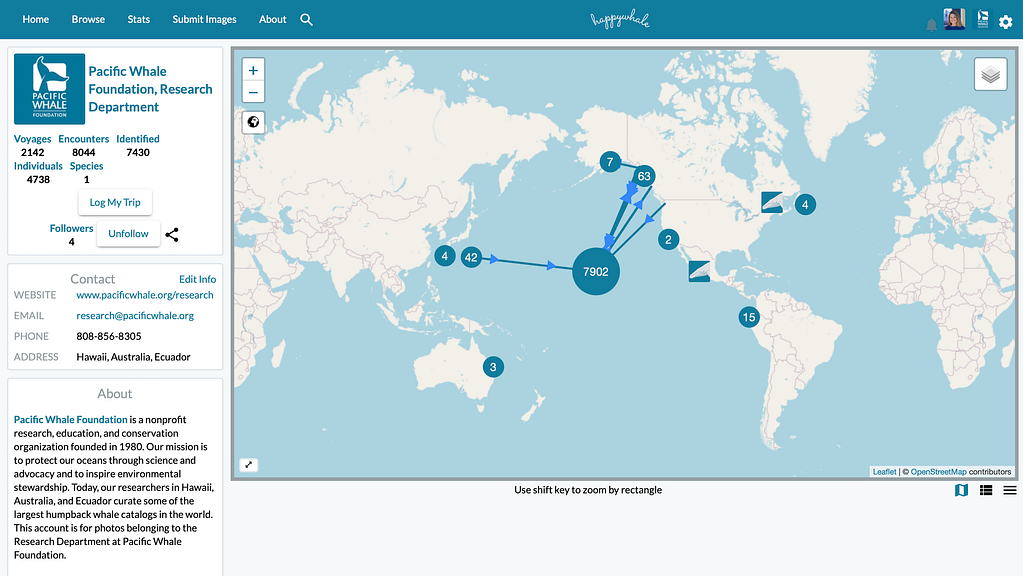Open the search magnifier icon
1023x576 pixels.
[x=306, y=20]
